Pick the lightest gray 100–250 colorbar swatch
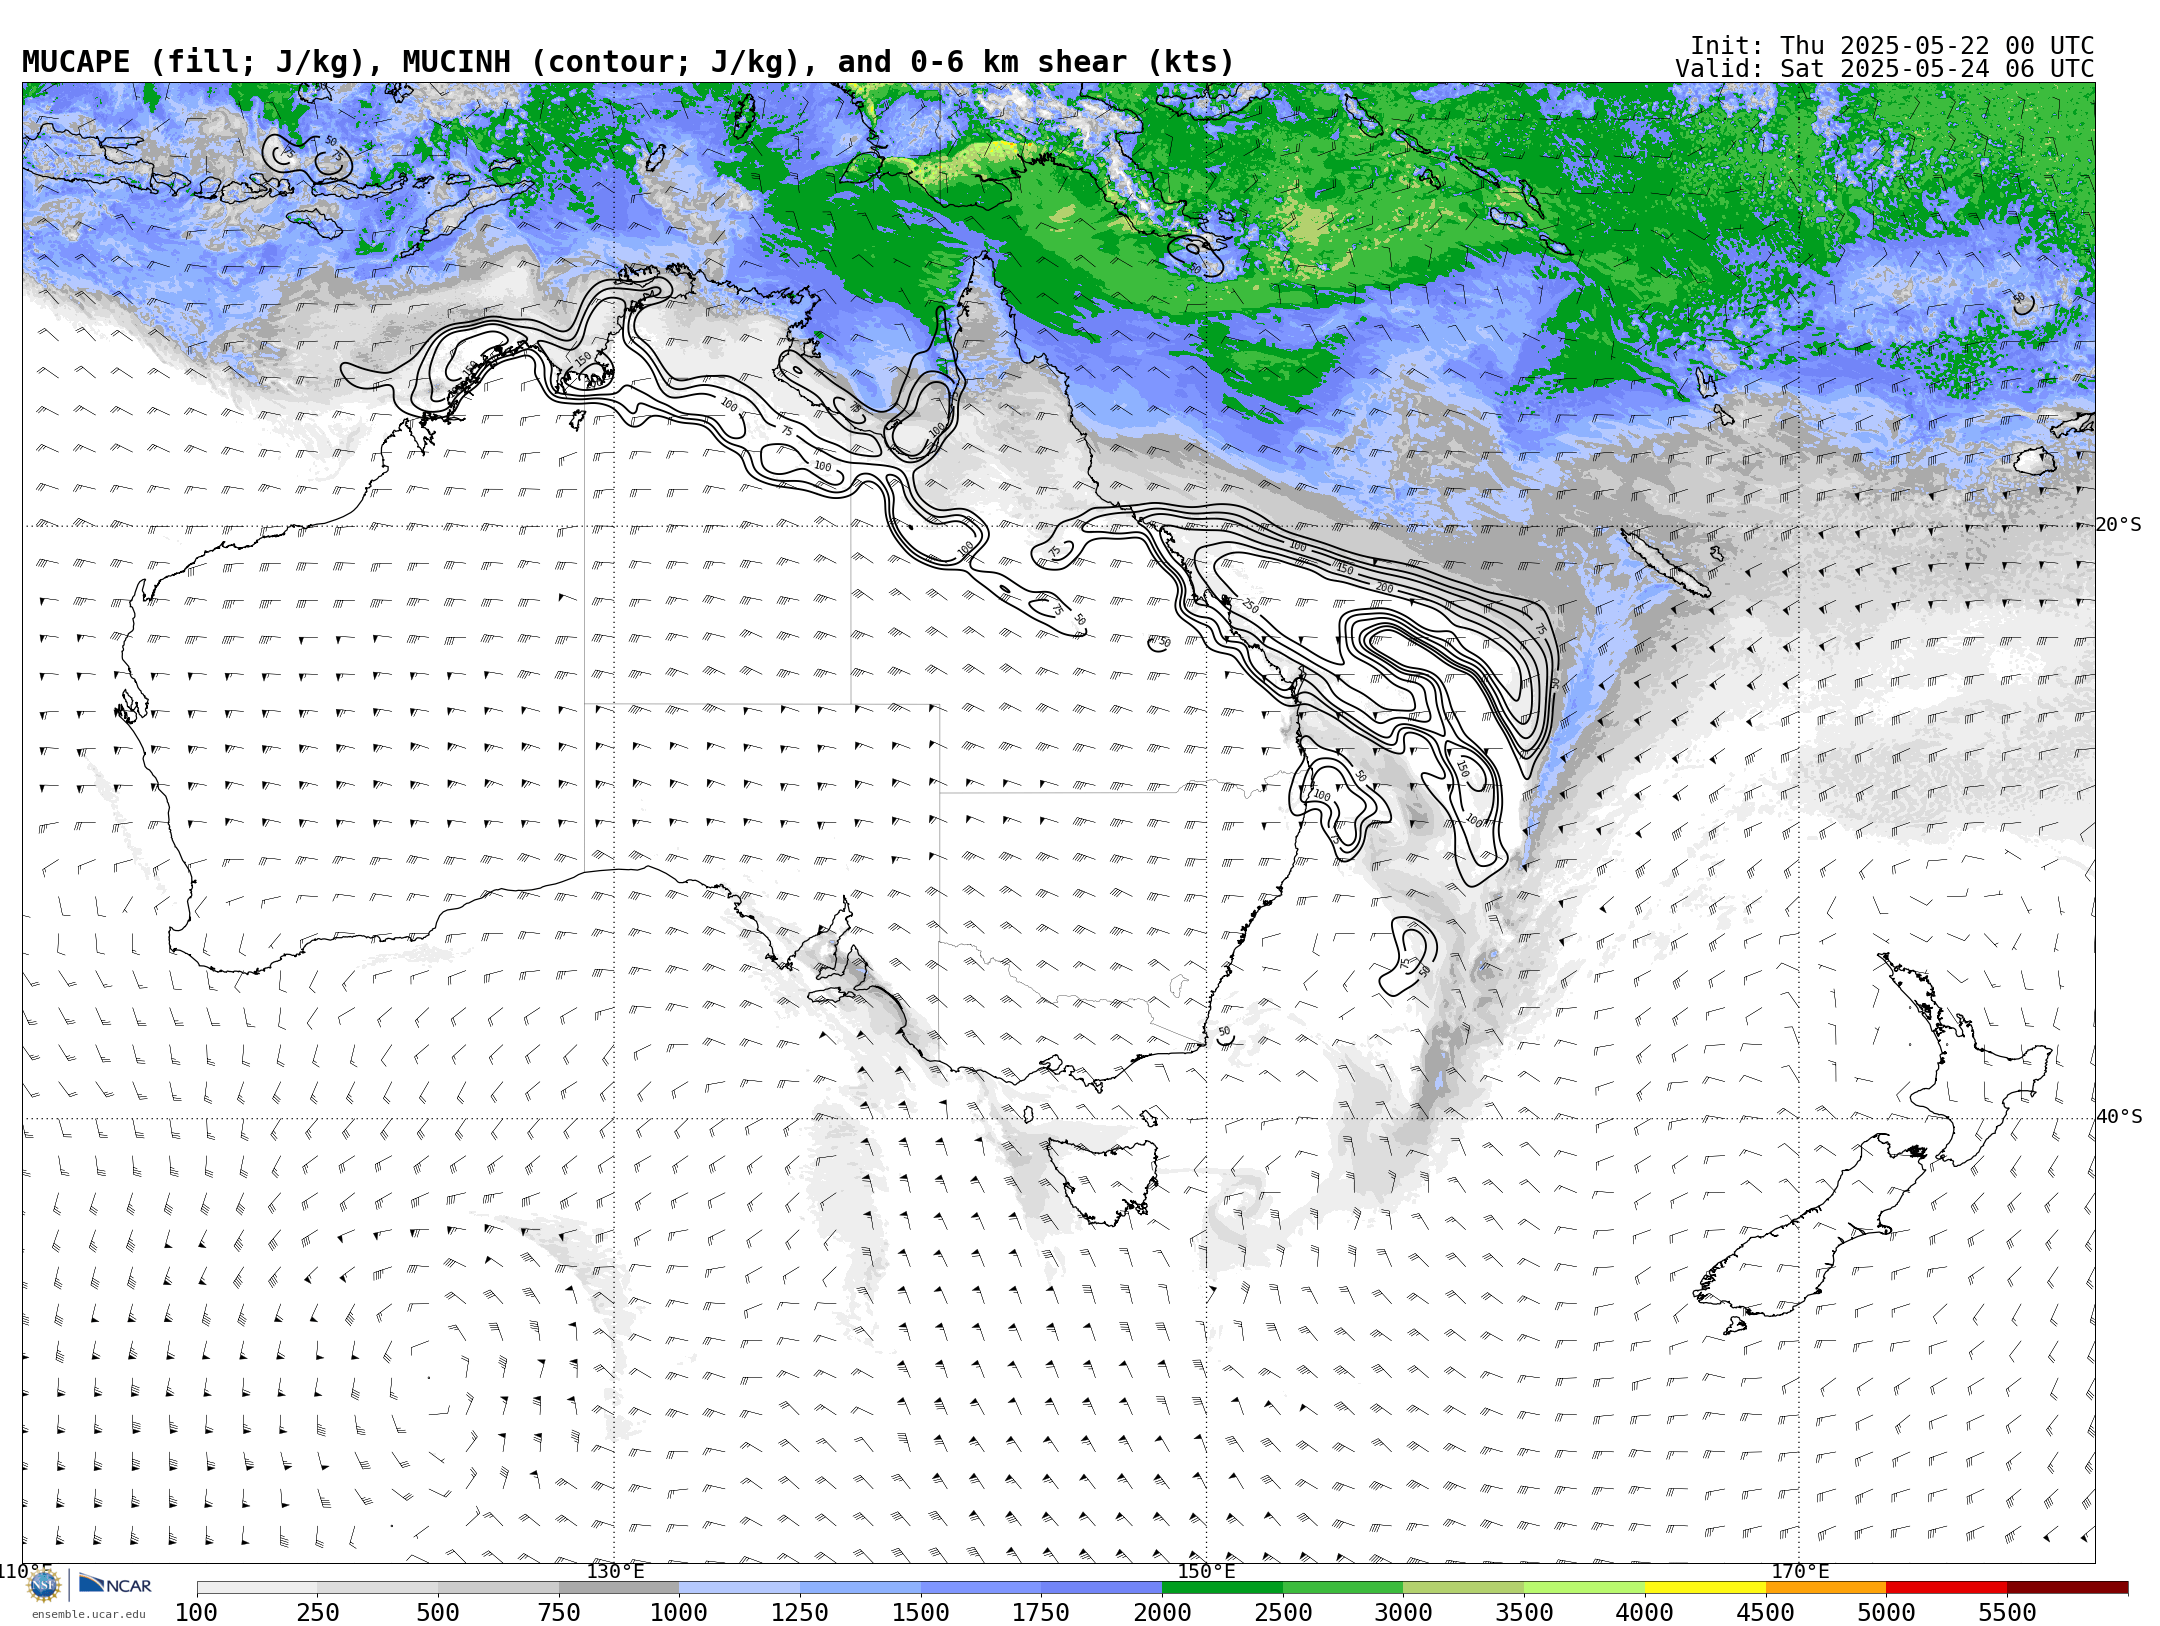Viewport: 2160px width, 1626px height. point(257,1588)
